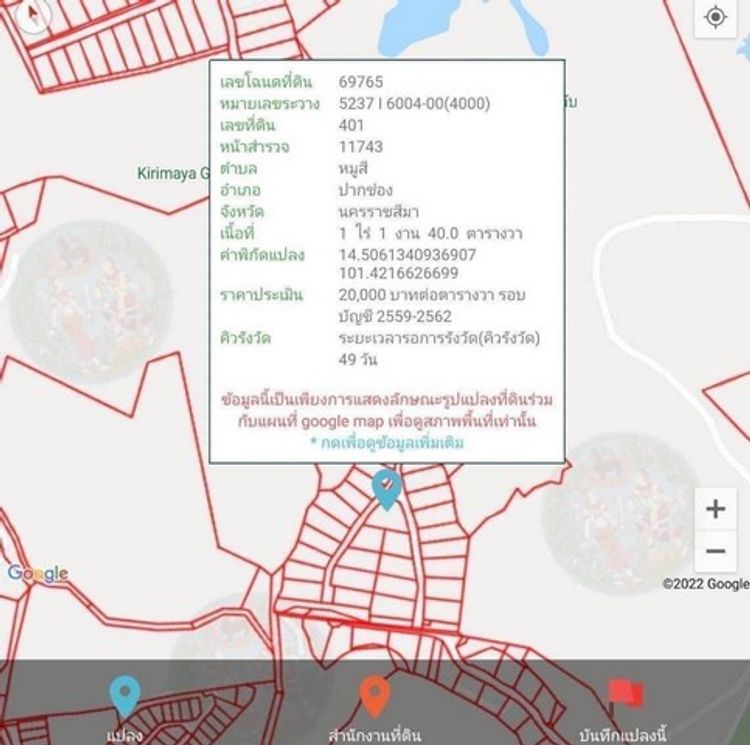The width and height of the screenshot is (750, 745).
Task: Zoom in with the plus button
Action: (x=715, y=508)
